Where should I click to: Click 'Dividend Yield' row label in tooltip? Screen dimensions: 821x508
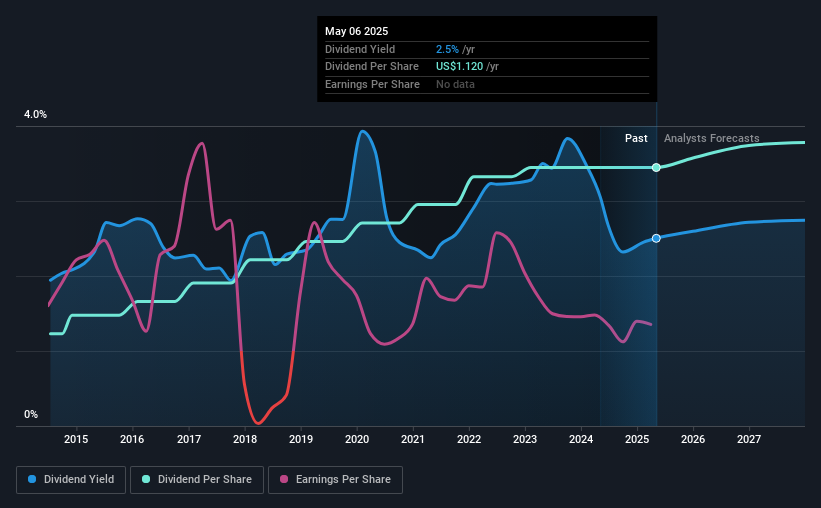point(360,49)
